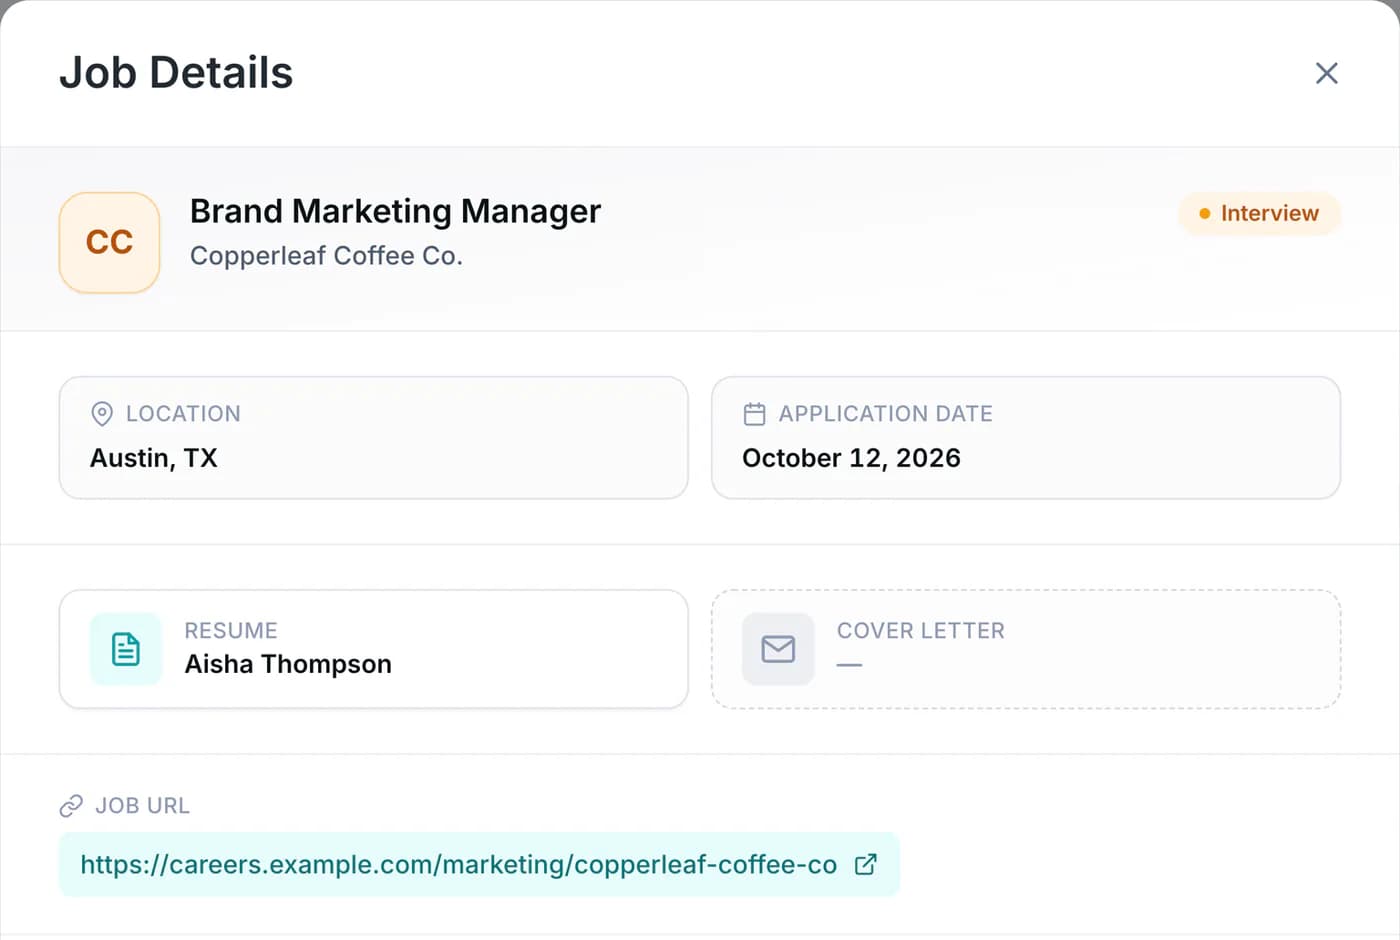Open the resume document icon
The height and width of the screenshot is (940, 1400).
(x=126, y=649)
